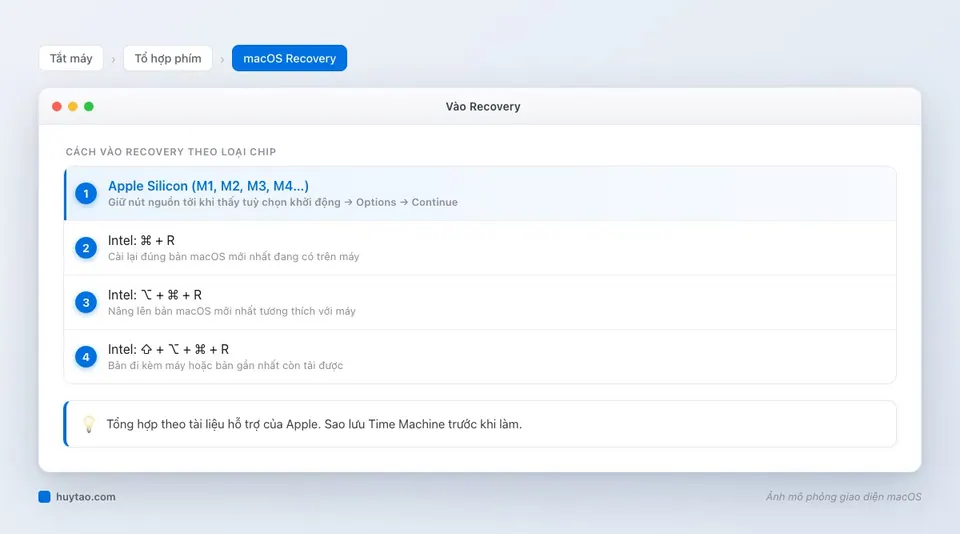Open the huytao.com link
This screenshot has height=534, width=960.
coord(86,497)
